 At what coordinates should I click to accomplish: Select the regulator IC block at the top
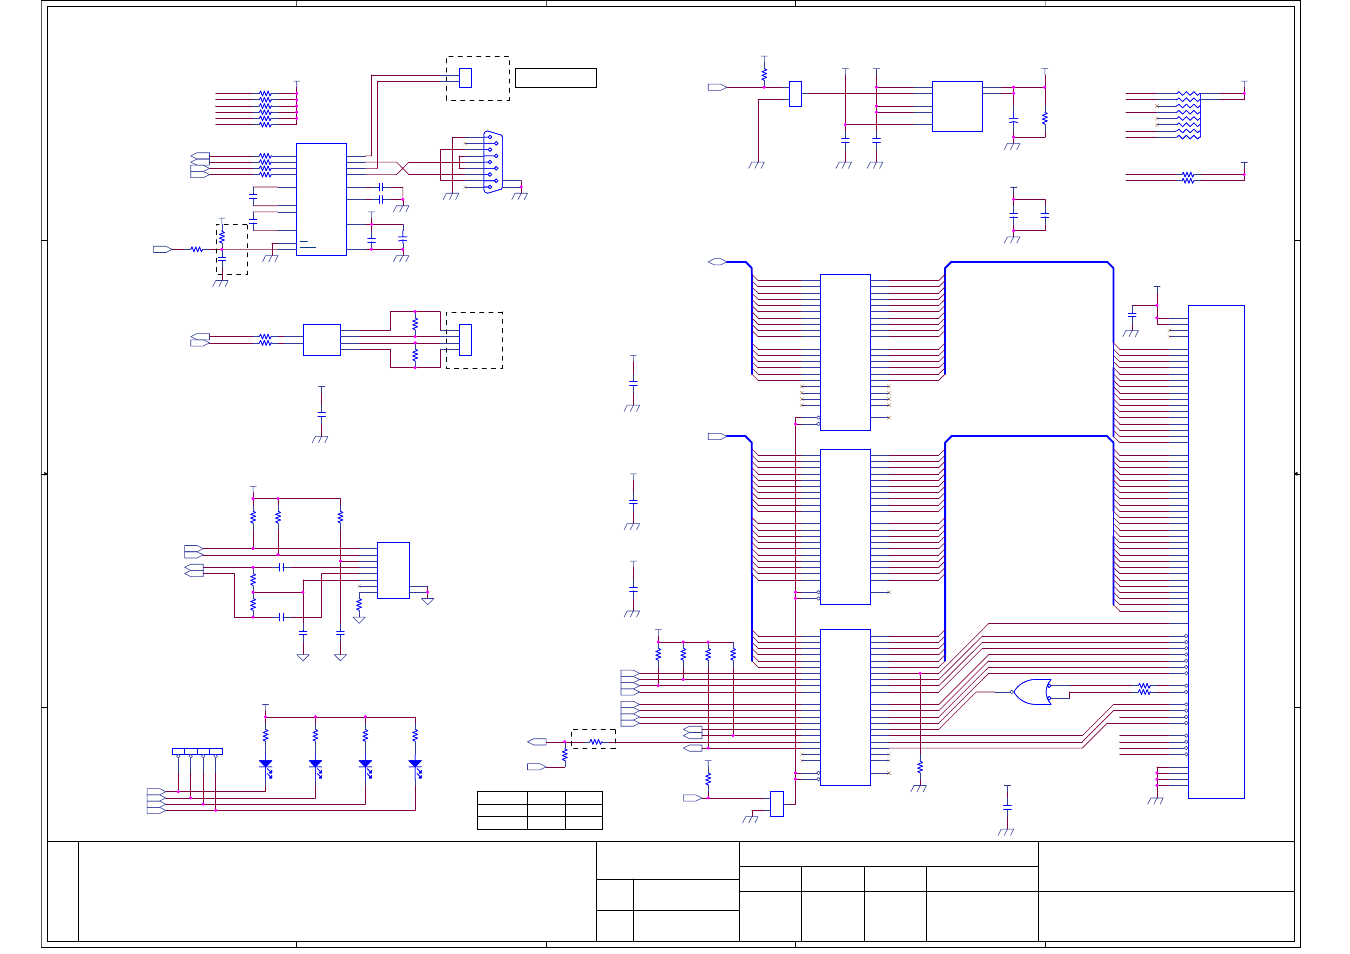(957, 106)
